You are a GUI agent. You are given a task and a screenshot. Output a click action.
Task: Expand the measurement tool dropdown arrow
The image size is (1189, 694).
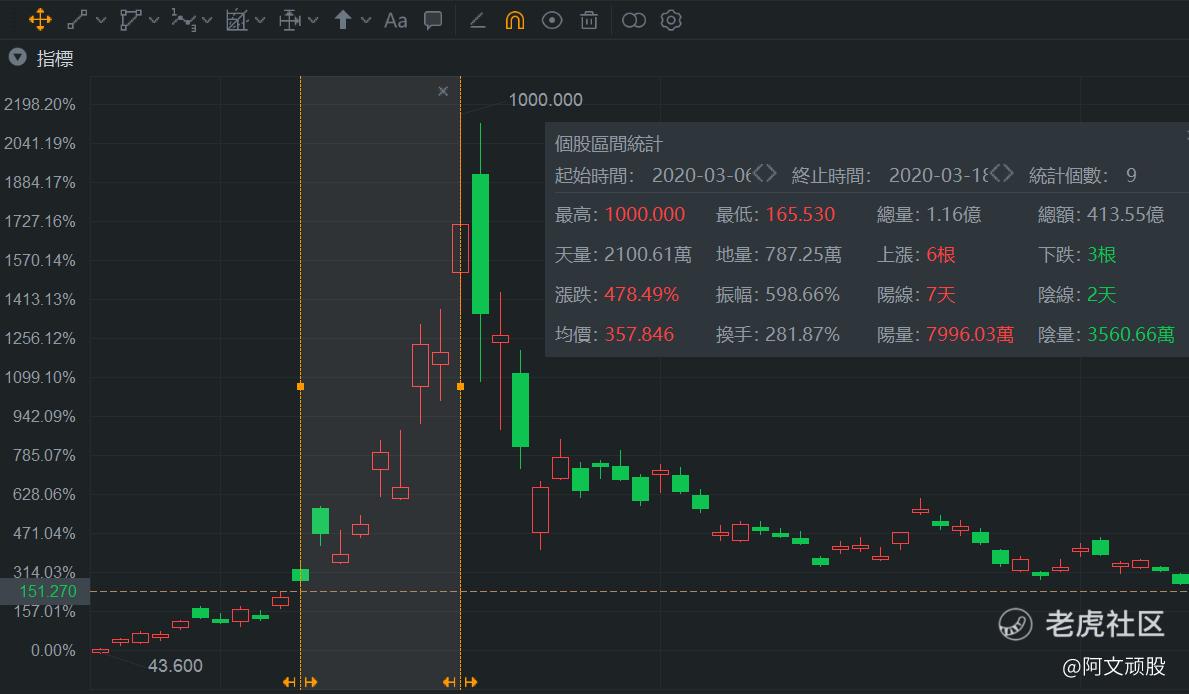click(313, 20)
